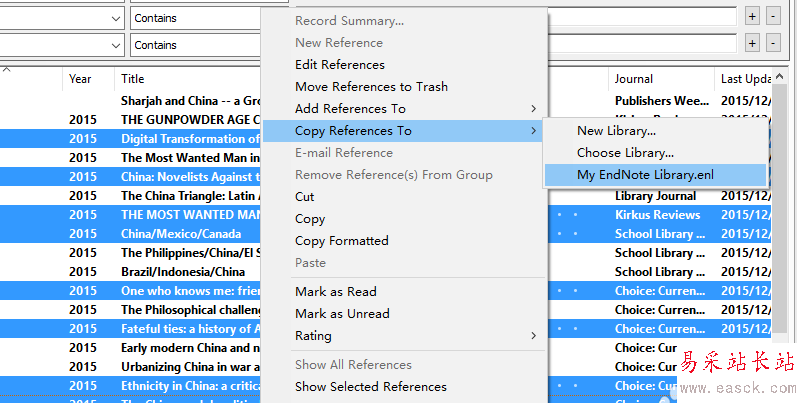Remove the lower search row with its minus button

pyautogui.click(x=773, y=43)
